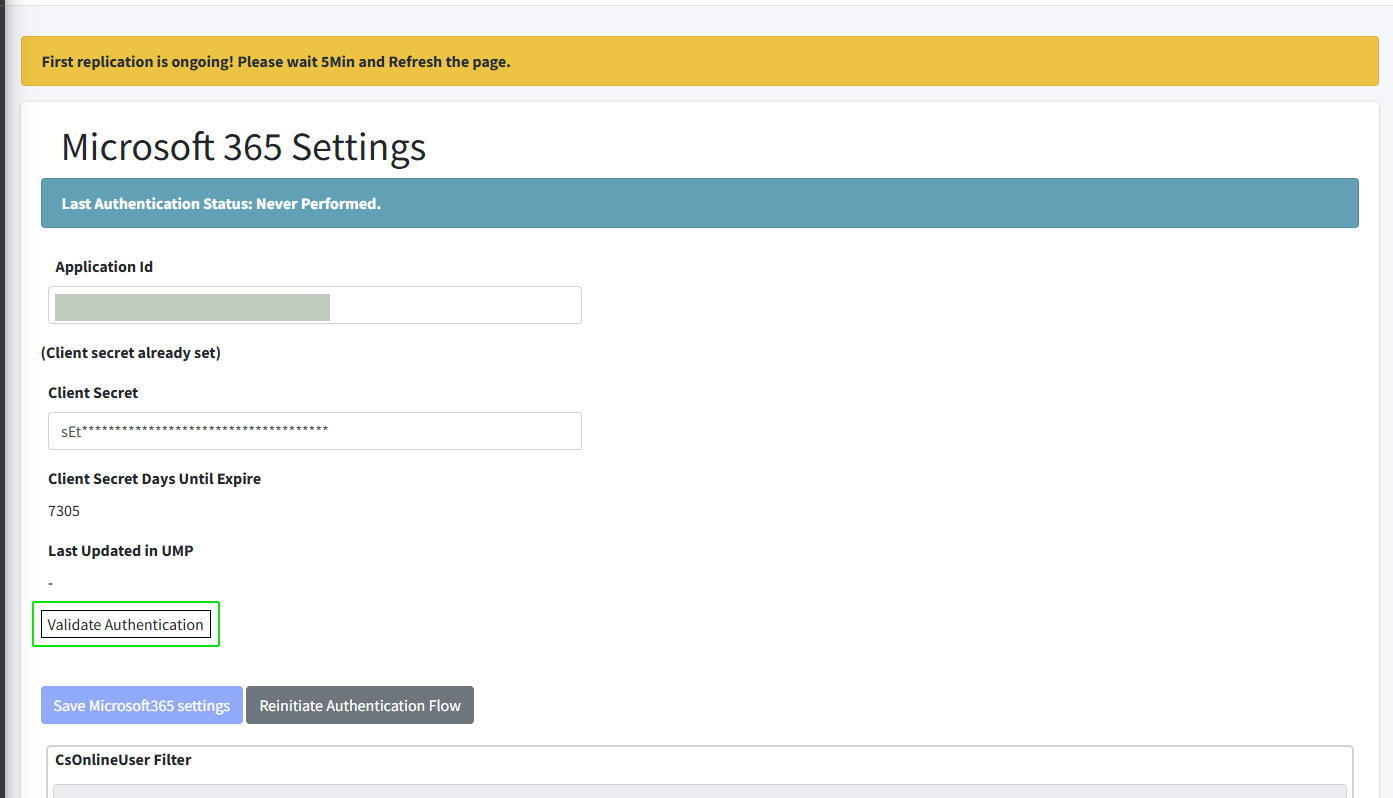Select the 'Client Secret' label
This screenshot has width=1393, height=798.
click(93, 393)
